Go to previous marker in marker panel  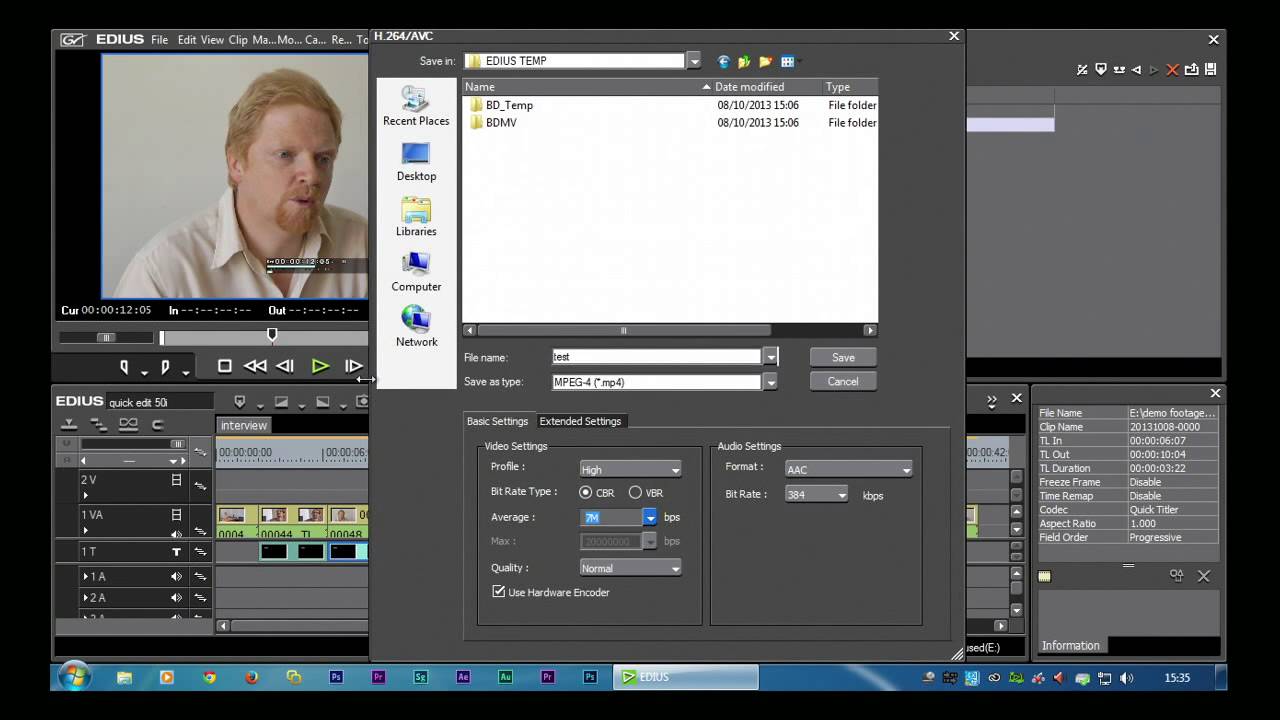click(x=1137, y=69)
